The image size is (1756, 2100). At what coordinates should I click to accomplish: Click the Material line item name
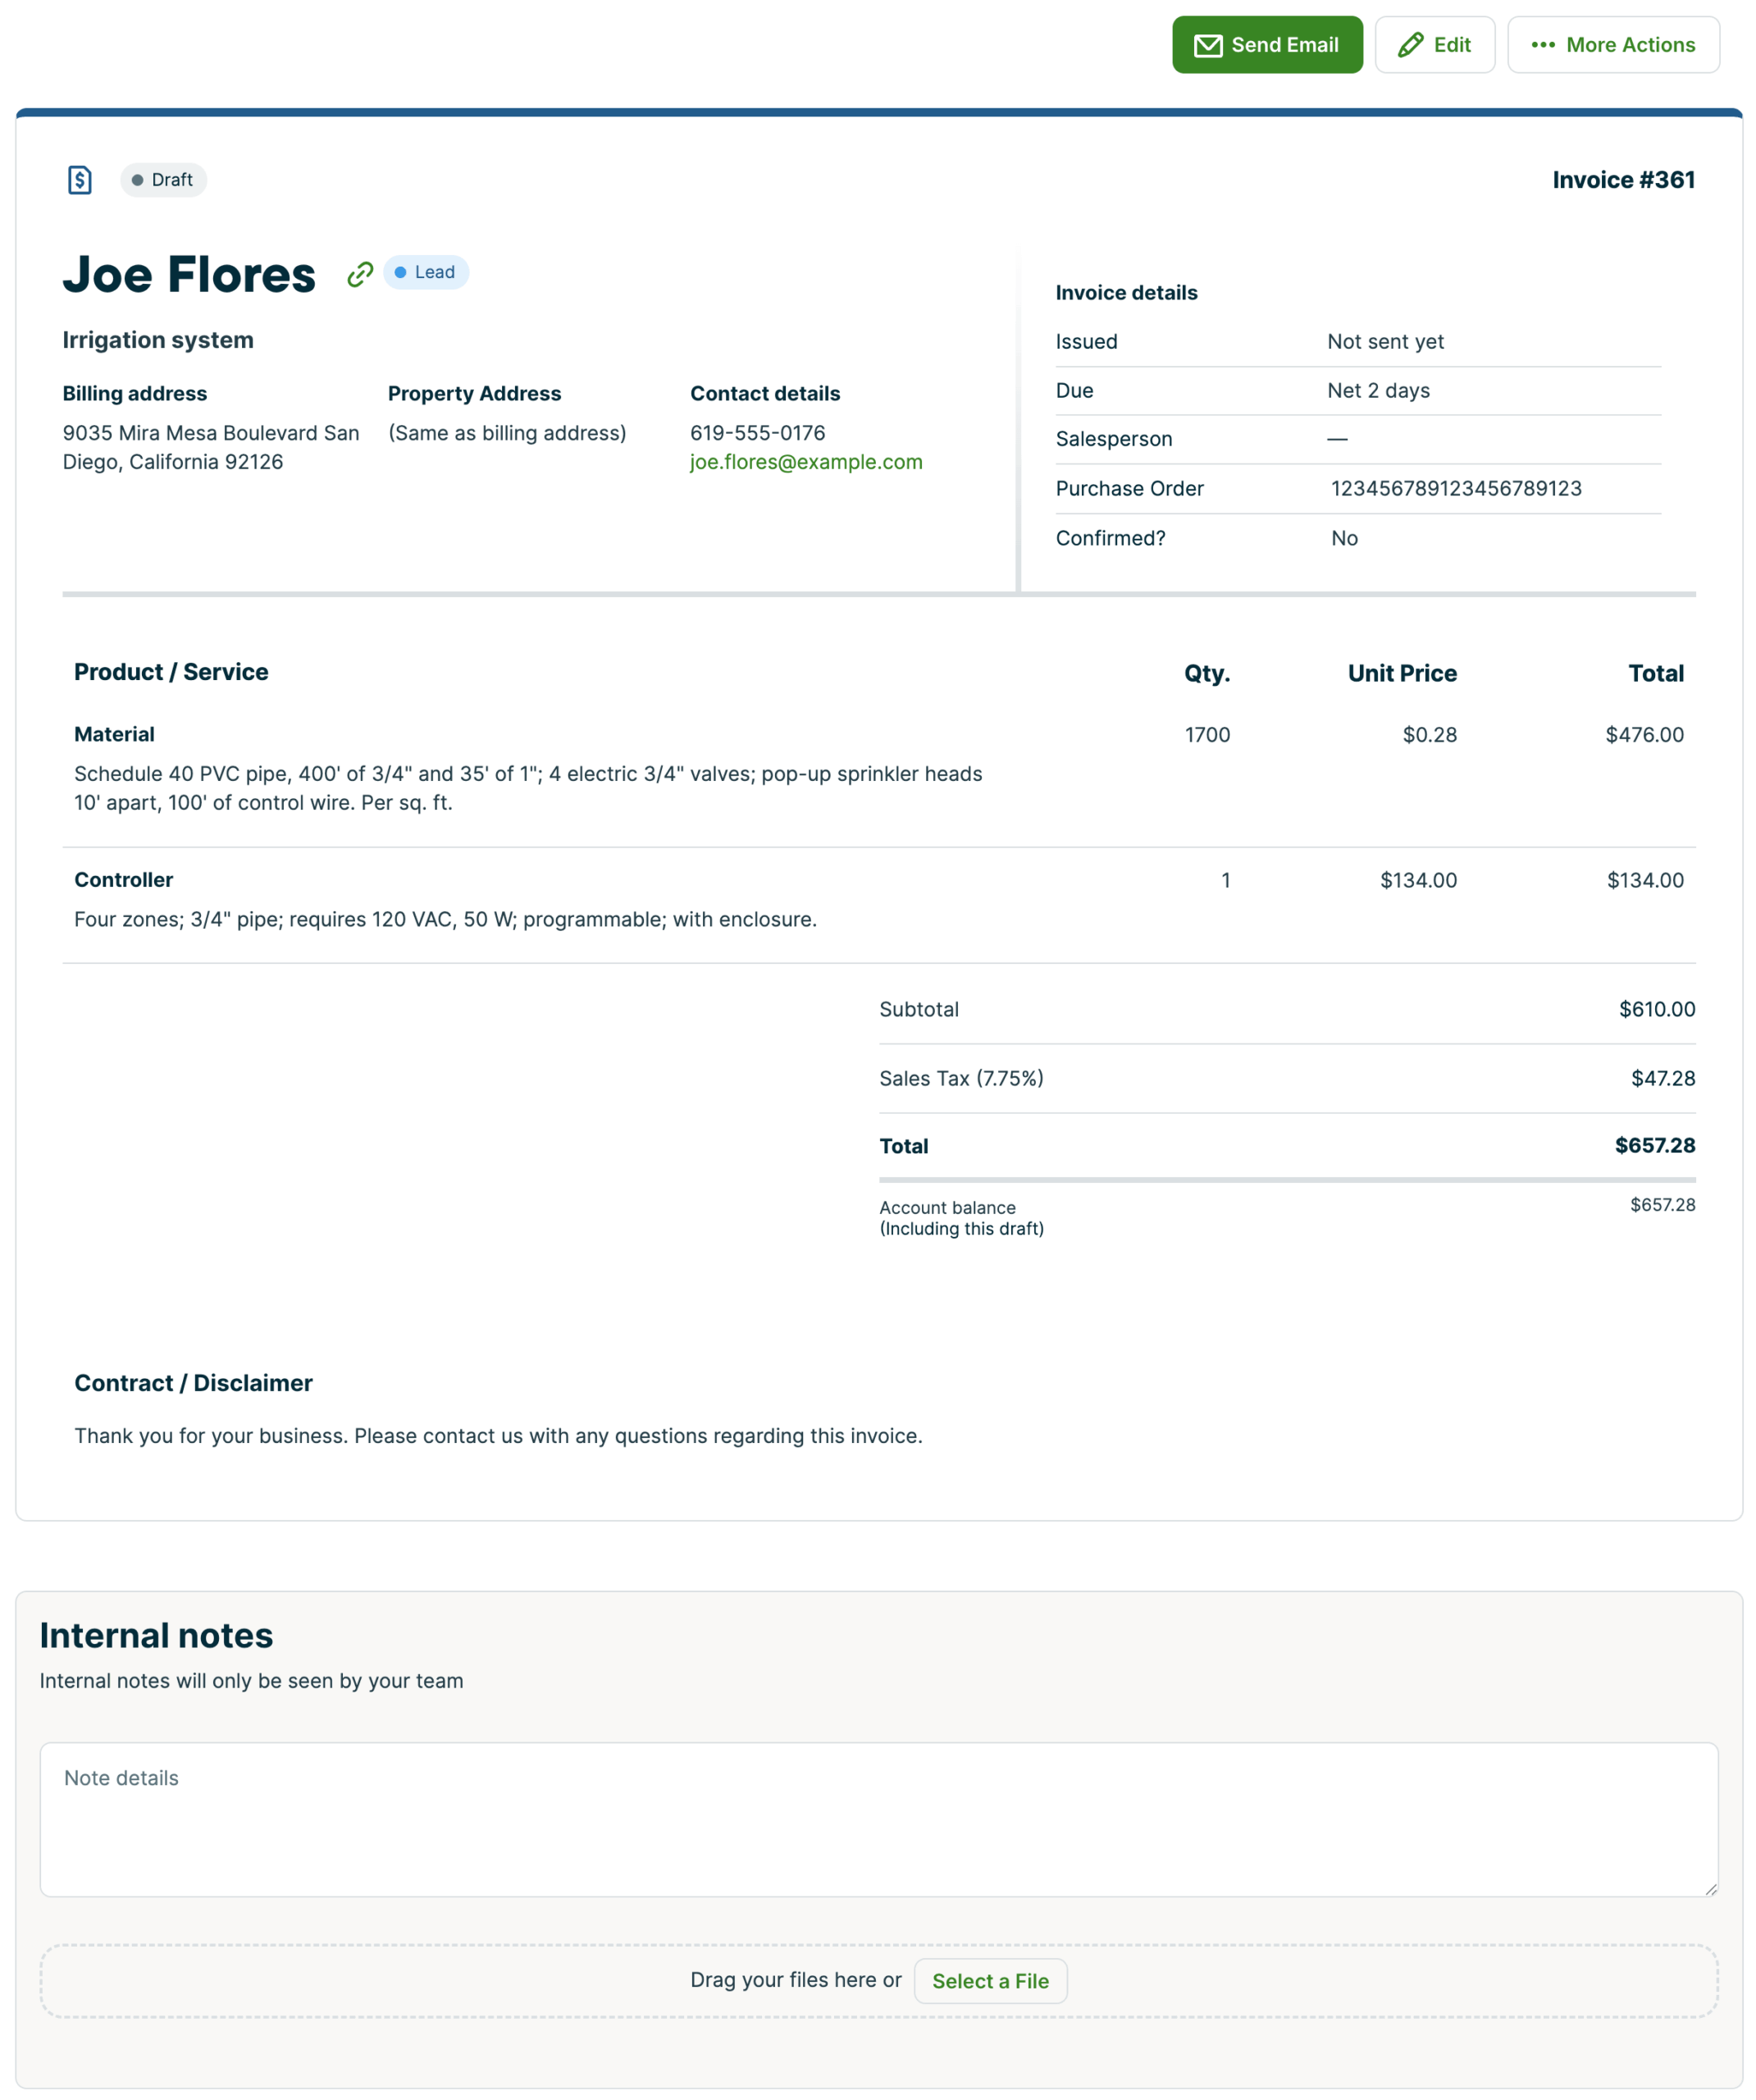114,734
